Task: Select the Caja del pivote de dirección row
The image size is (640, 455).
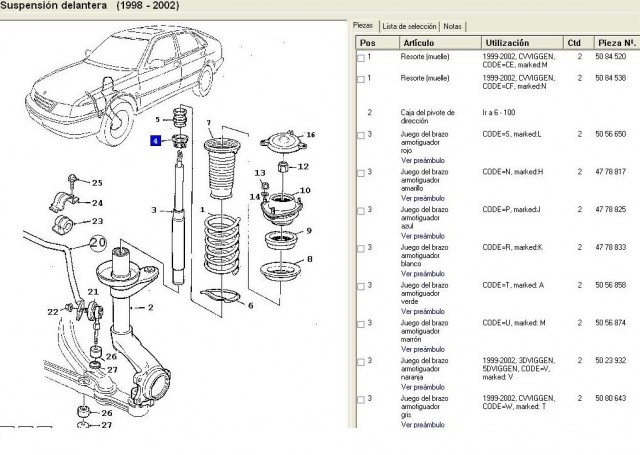Action: pyautogui.click(x=497, y=116)
